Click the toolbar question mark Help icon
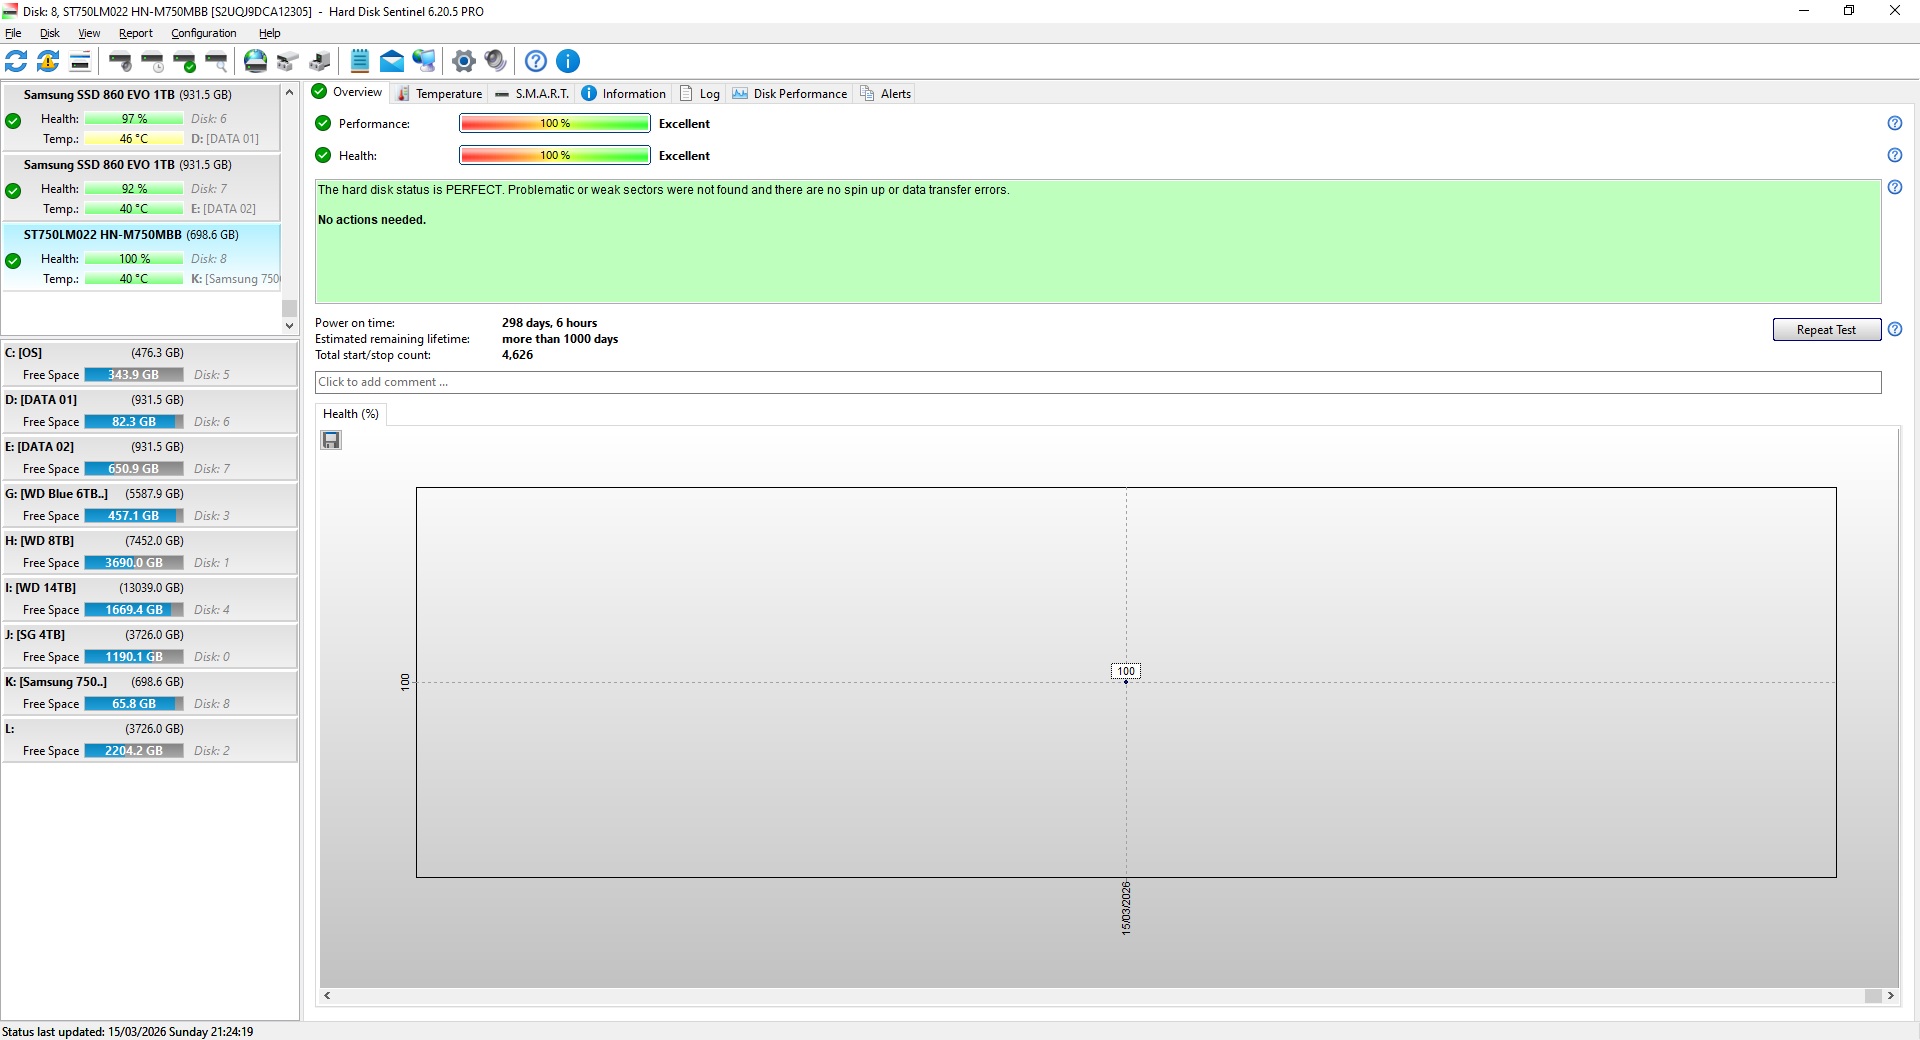This screenshot has width=1920, height=1040. pyautogui.click(x=536, y=61)
